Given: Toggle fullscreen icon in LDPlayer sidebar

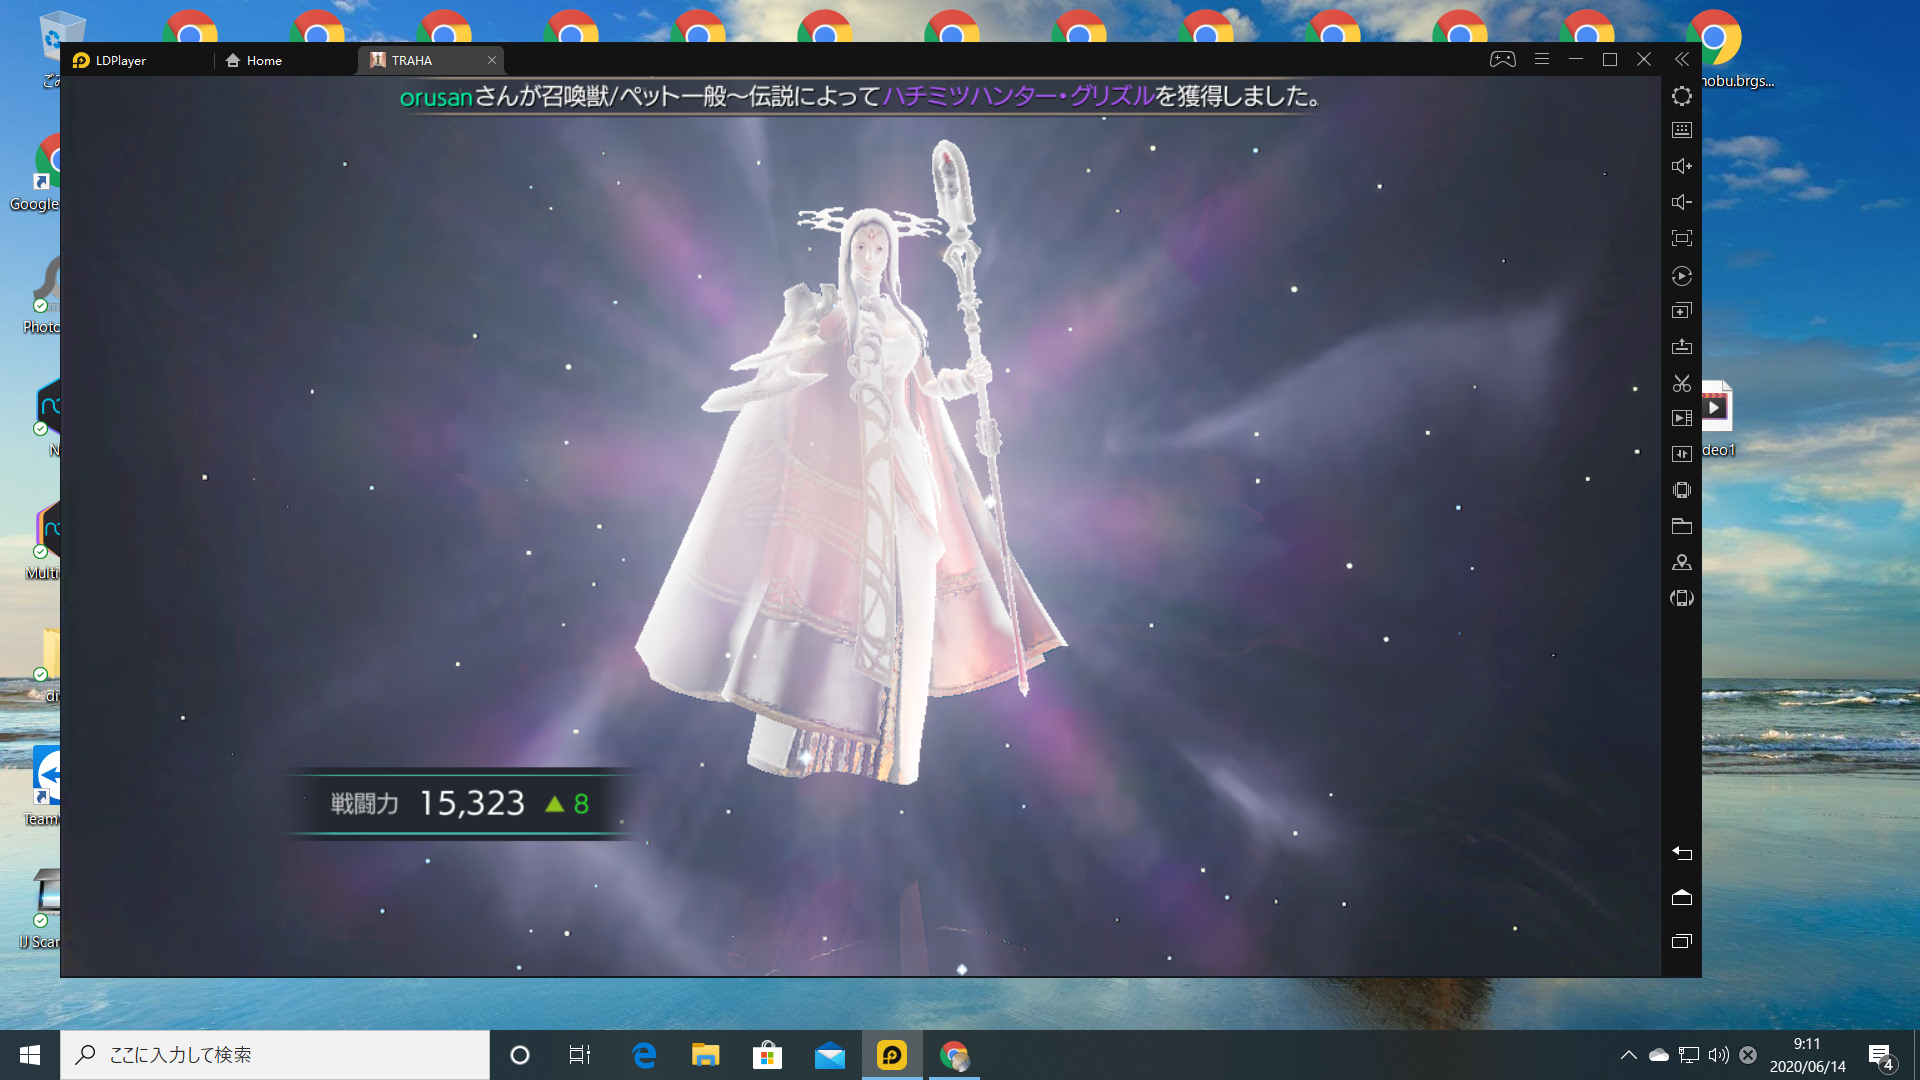Looking at the screenshot, I should pyautogui.click(x=1682, y=238).
